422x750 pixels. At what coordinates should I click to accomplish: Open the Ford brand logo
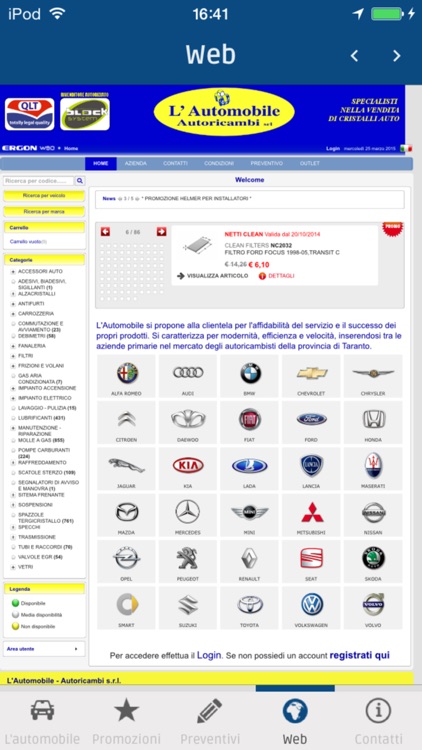pyautogui.click(x=311, y=419)
